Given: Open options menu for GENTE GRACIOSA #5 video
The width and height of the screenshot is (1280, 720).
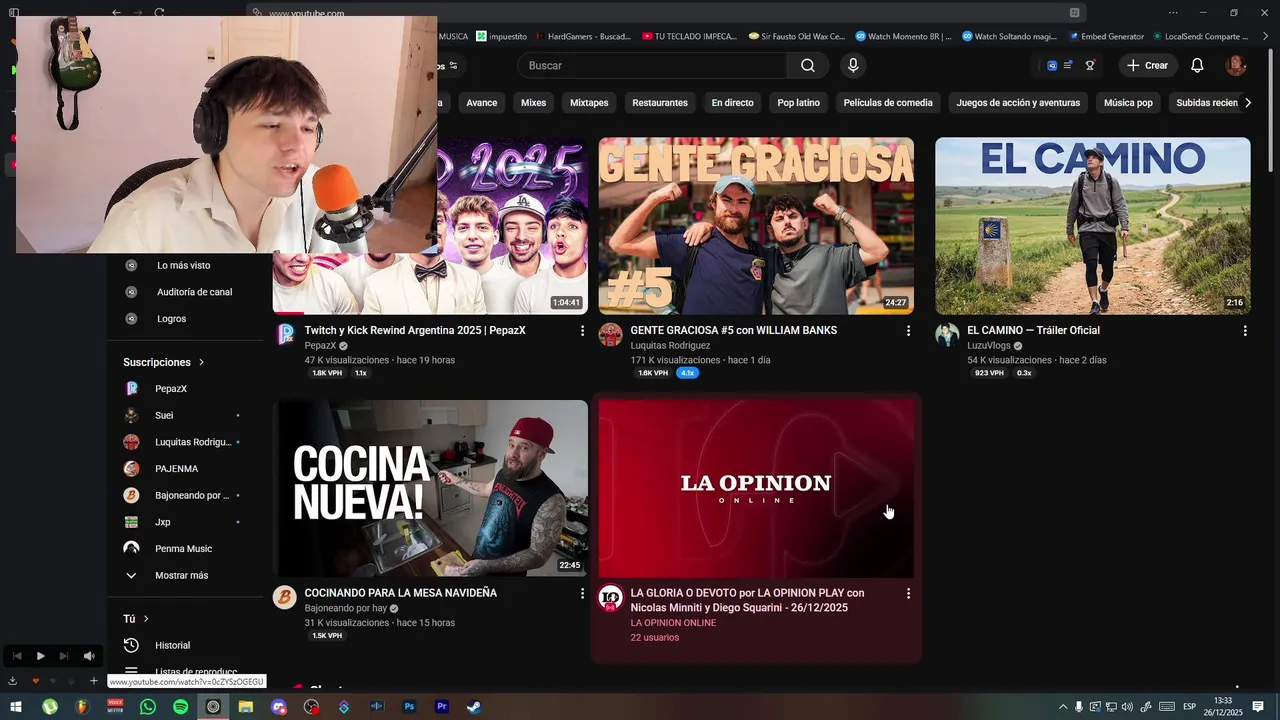Looking at the screenshot, I should 908,331.
